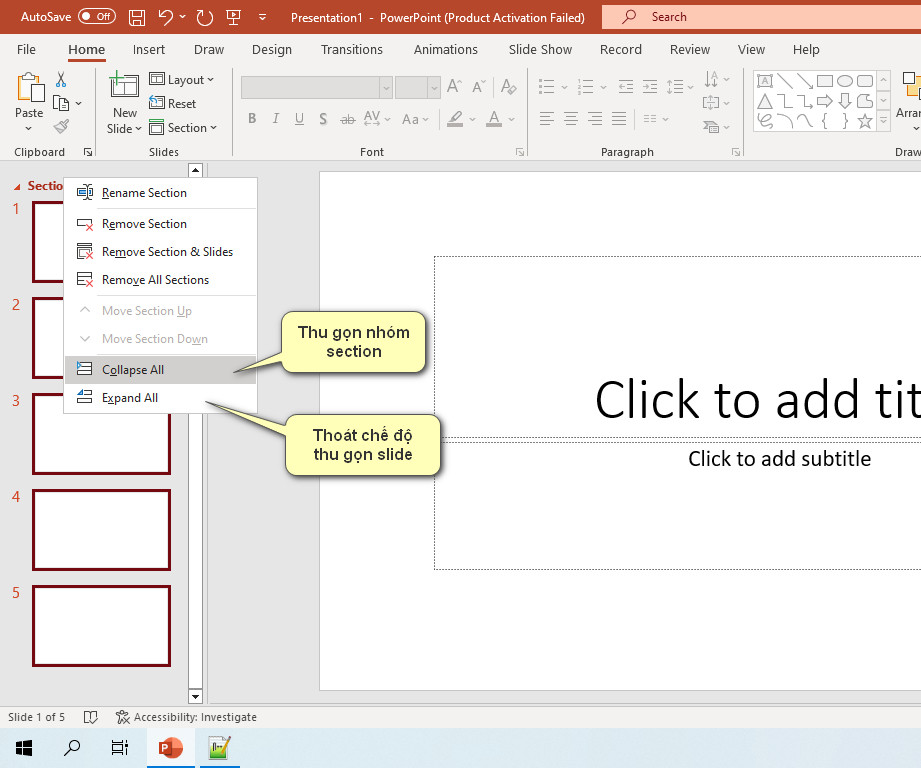Click the Text Highlight Color button
The width and height of the screenshot is (921, 768).
pos(455,119)
